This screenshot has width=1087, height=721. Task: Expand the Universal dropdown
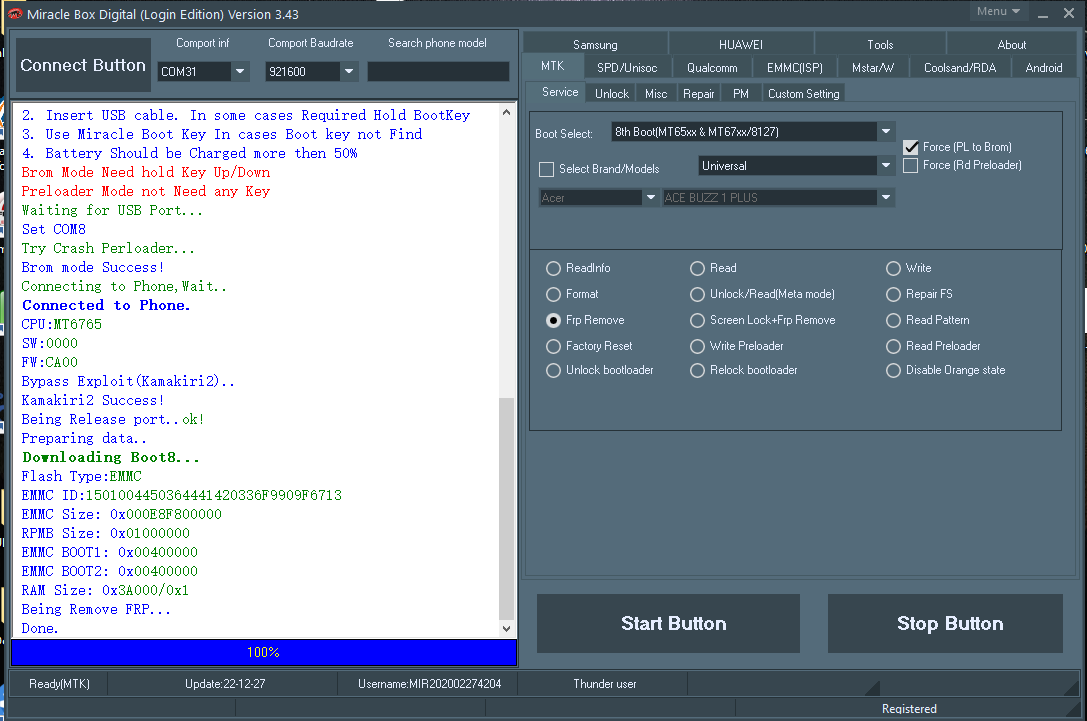(885, 166)
